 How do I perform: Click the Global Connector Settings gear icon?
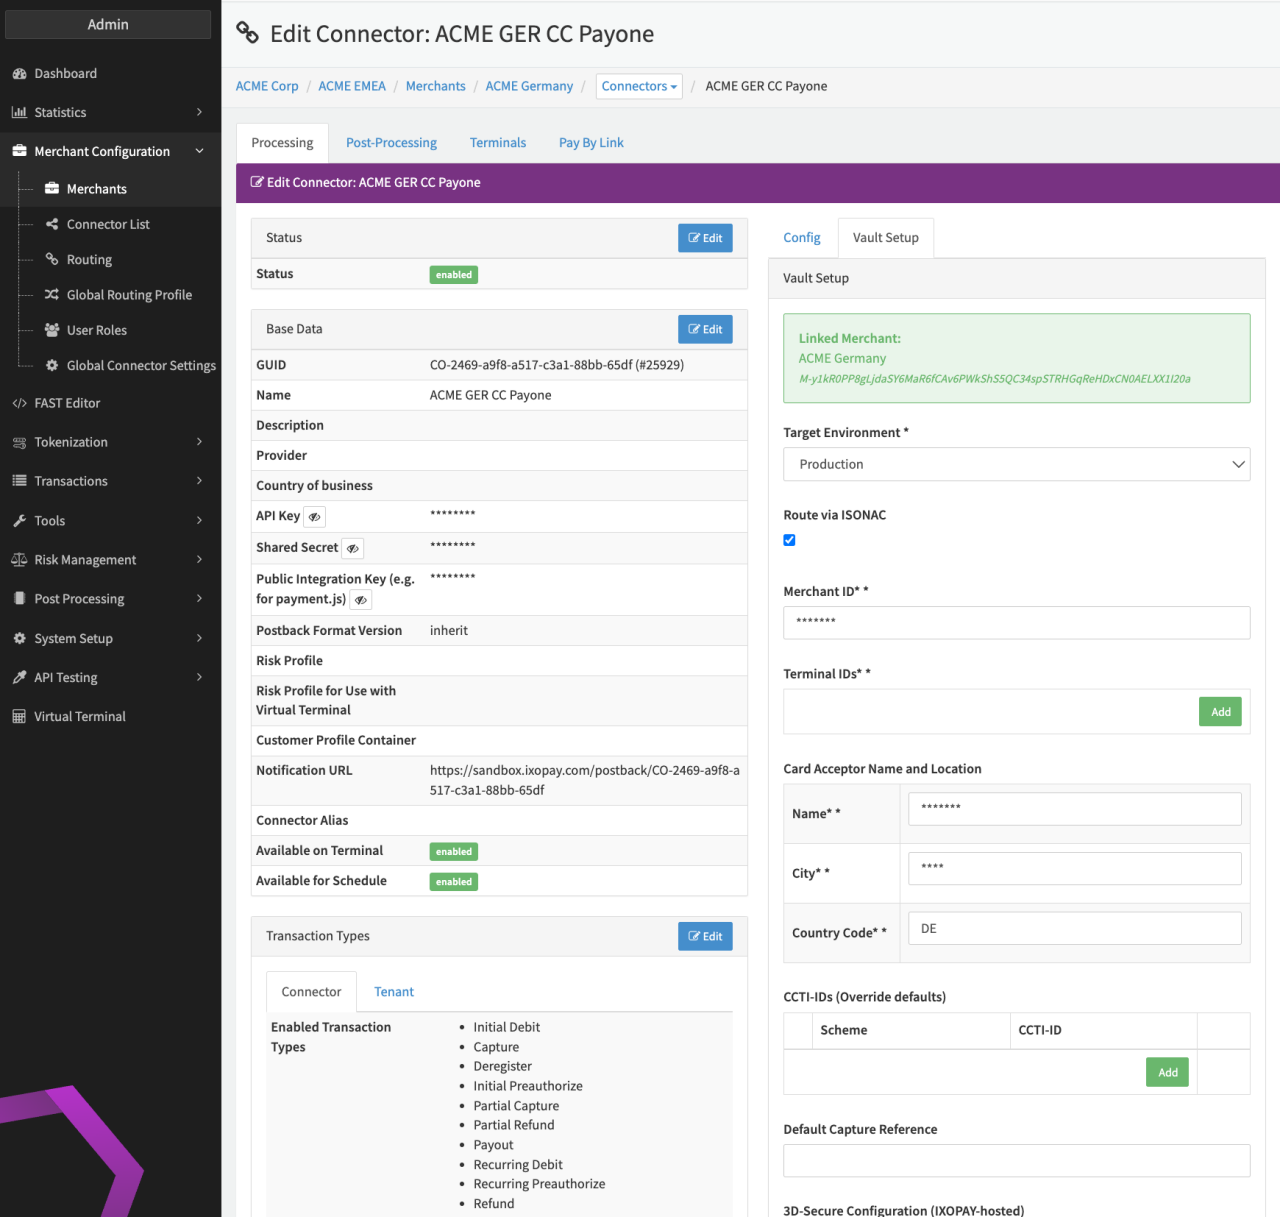52,366
